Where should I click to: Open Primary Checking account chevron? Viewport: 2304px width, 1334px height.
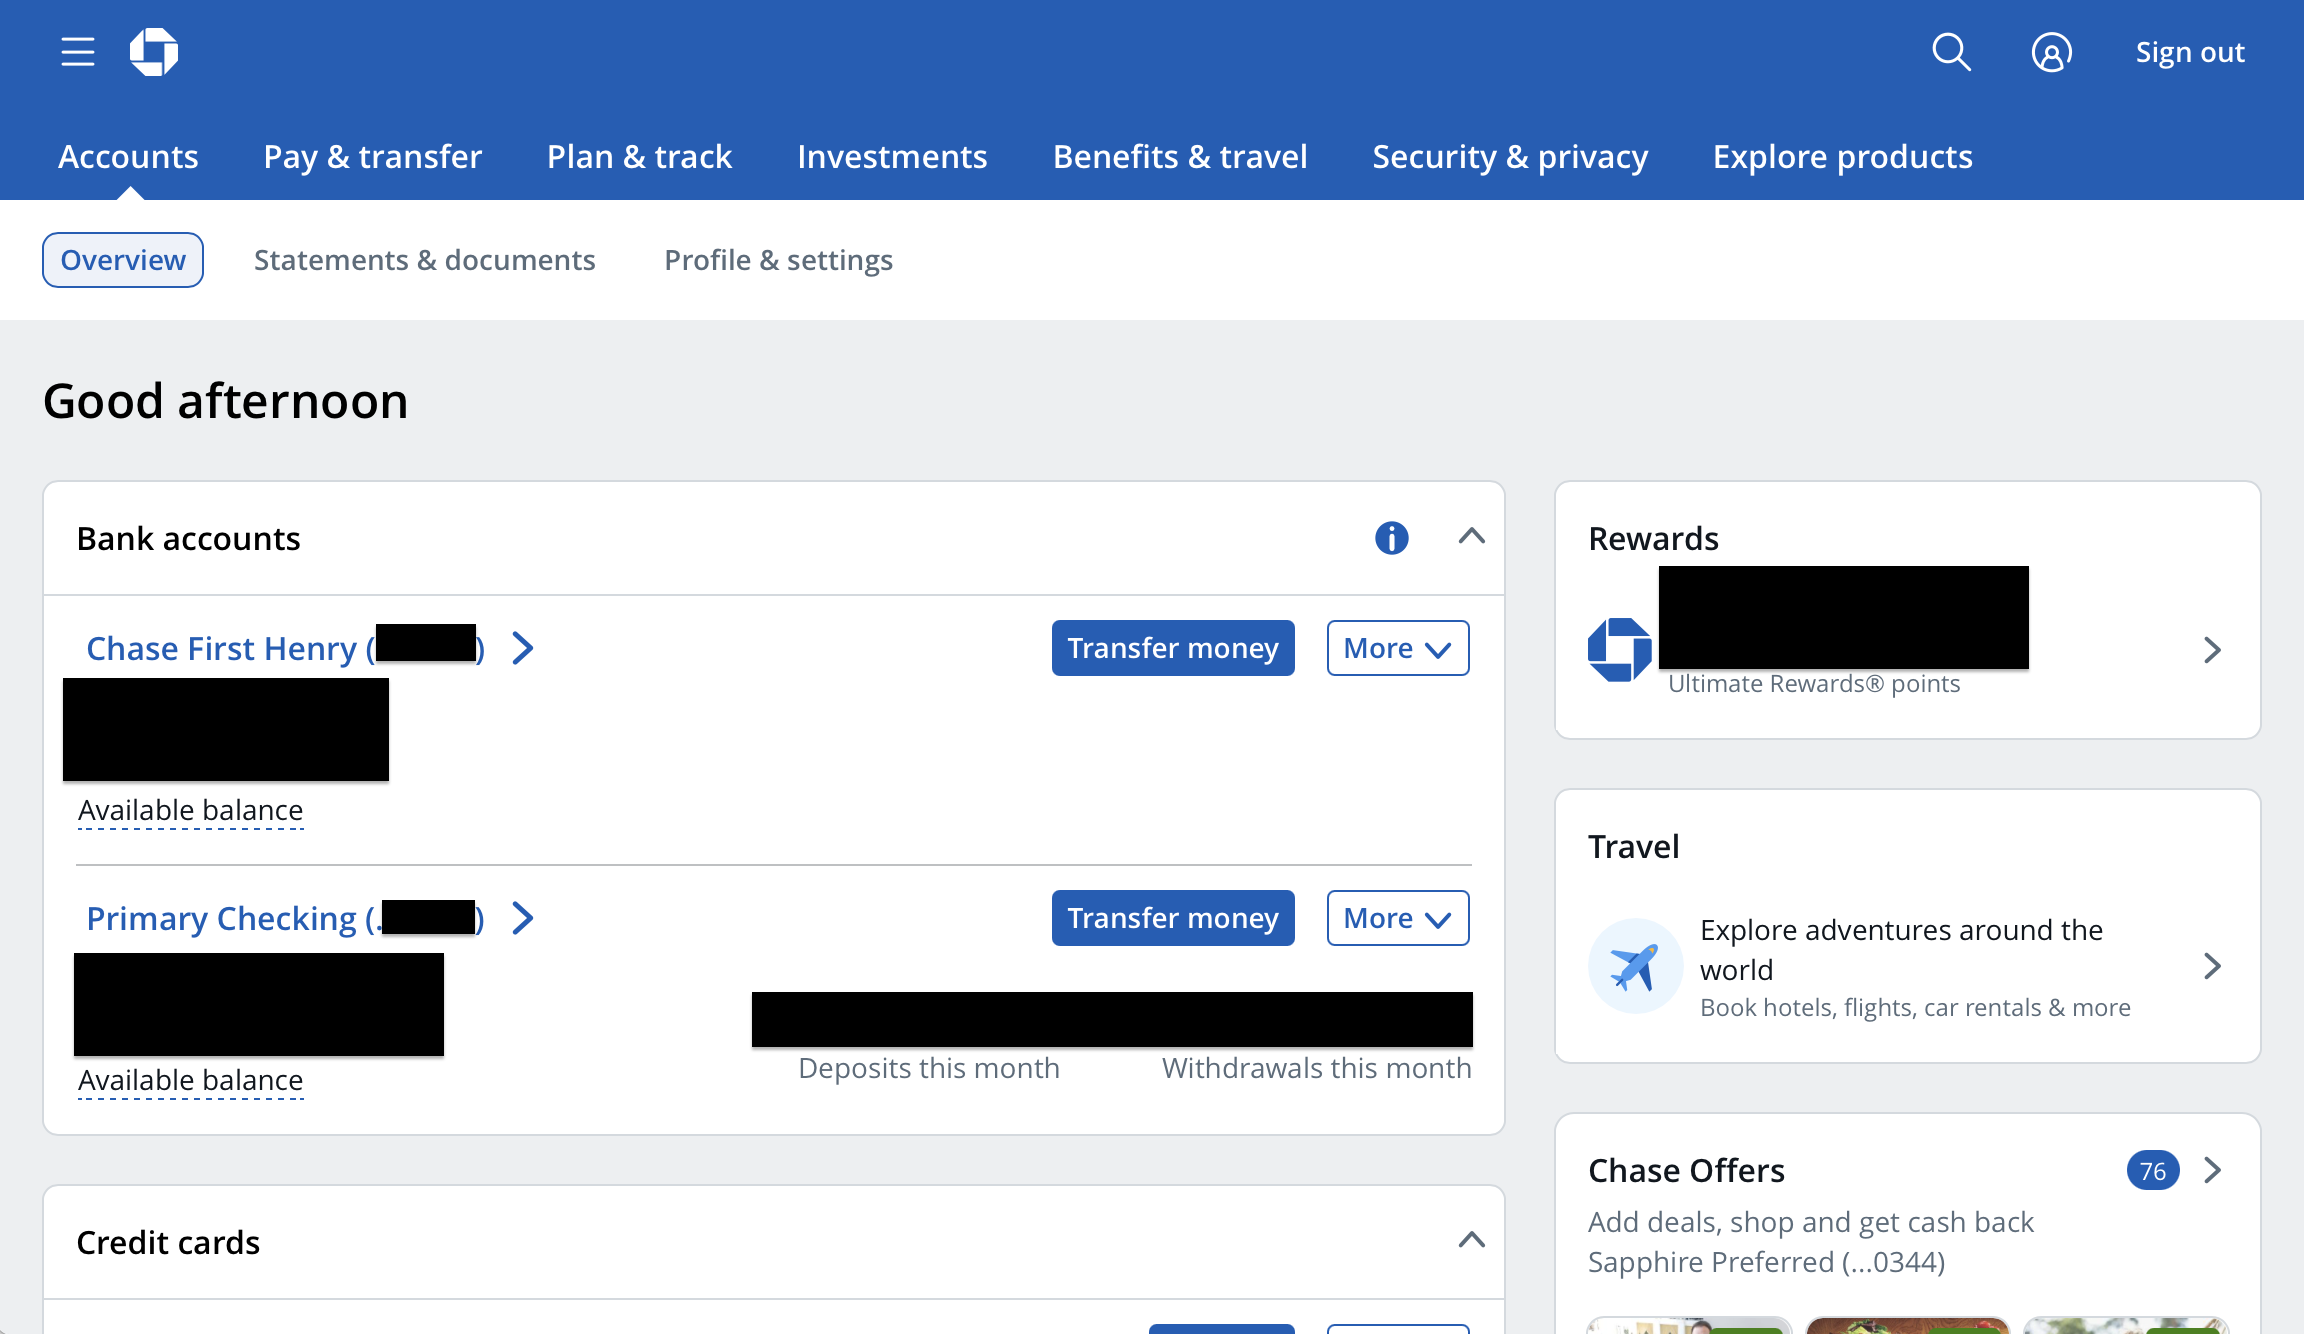click(523, 918)
